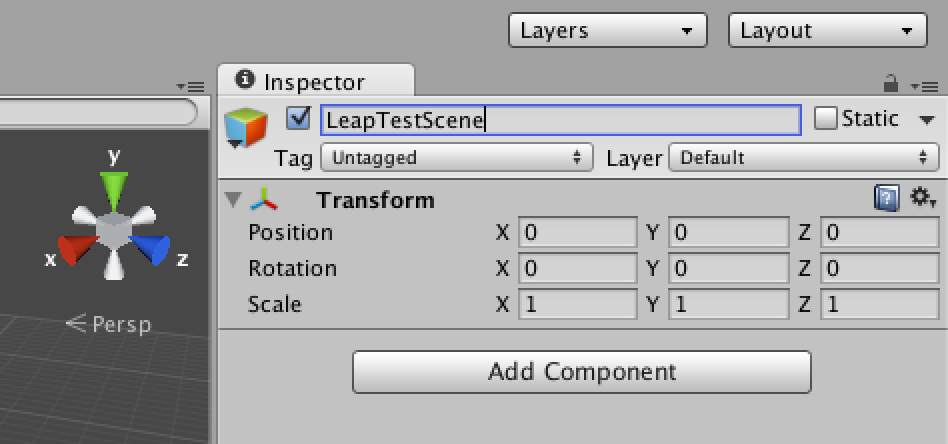Viewport: 948px width, 444px height.
Task: Open the Layers dropdown menu
Action: tap(608, 30)
